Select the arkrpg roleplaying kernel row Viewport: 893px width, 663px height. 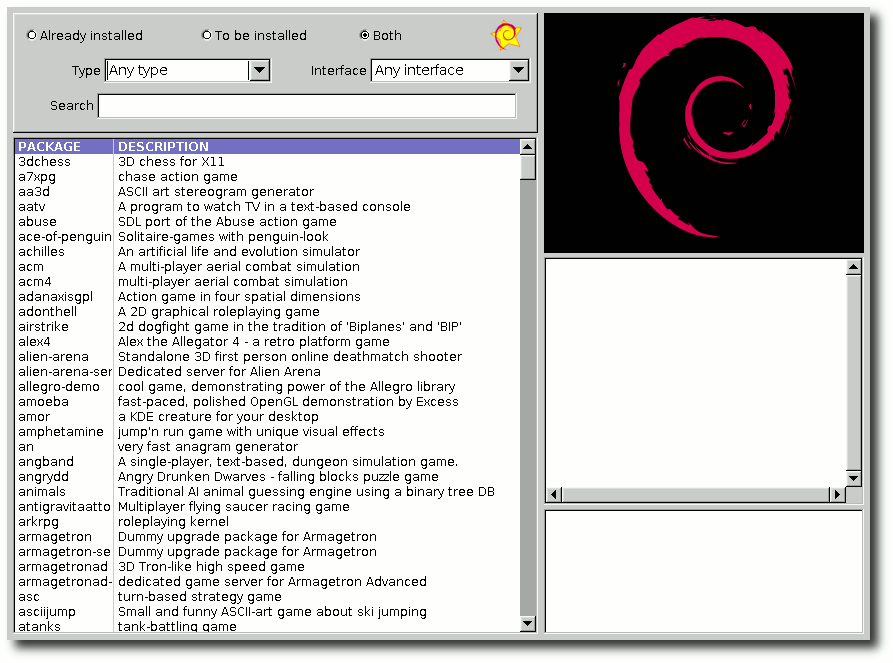[x=268, y=522]
